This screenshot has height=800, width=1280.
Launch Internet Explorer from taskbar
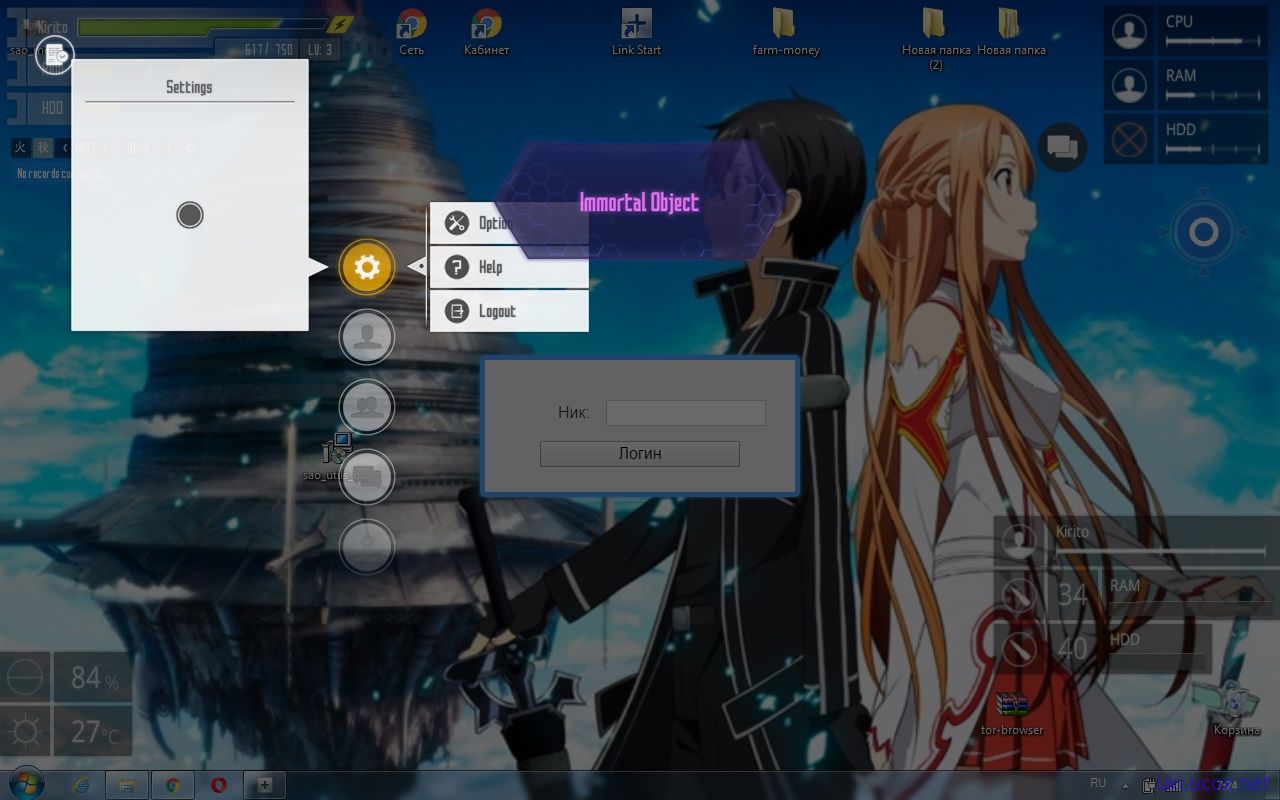(79, 786)
